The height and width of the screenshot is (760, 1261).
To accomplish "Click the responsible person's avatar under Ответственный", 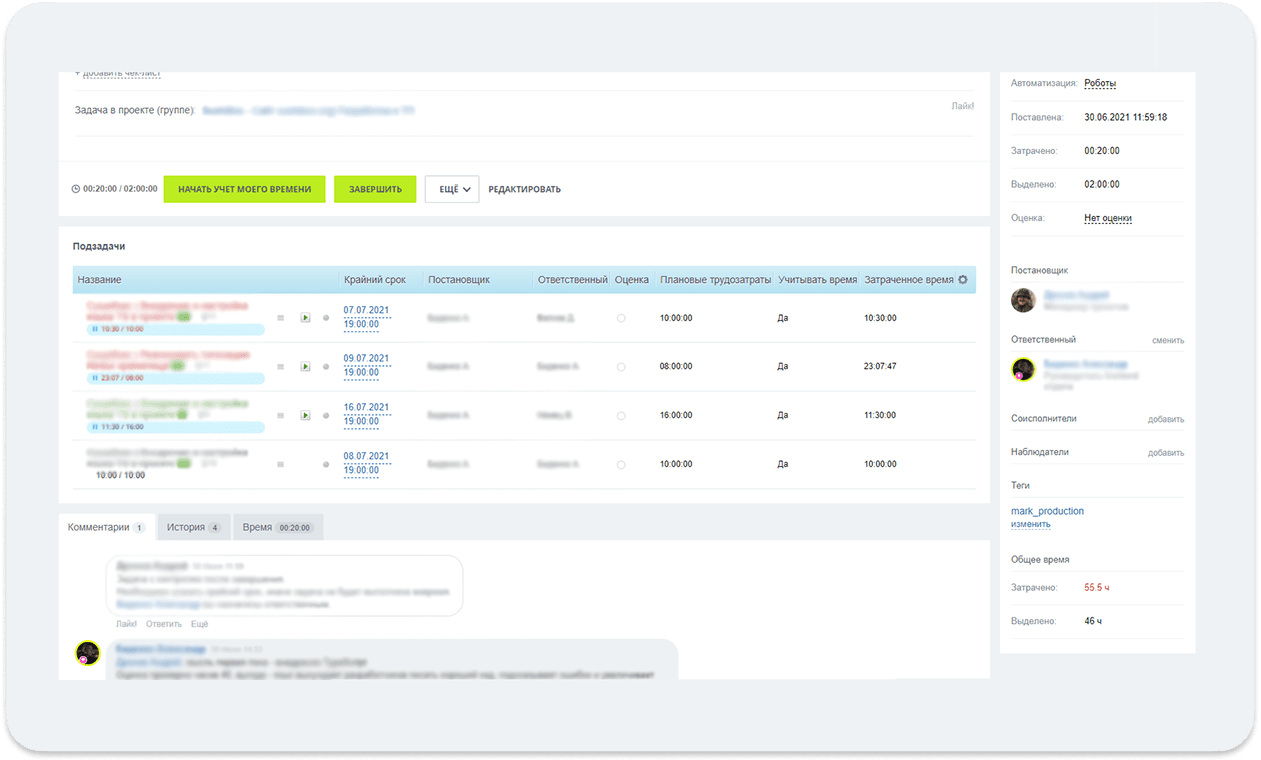I will coord(1023,369).
